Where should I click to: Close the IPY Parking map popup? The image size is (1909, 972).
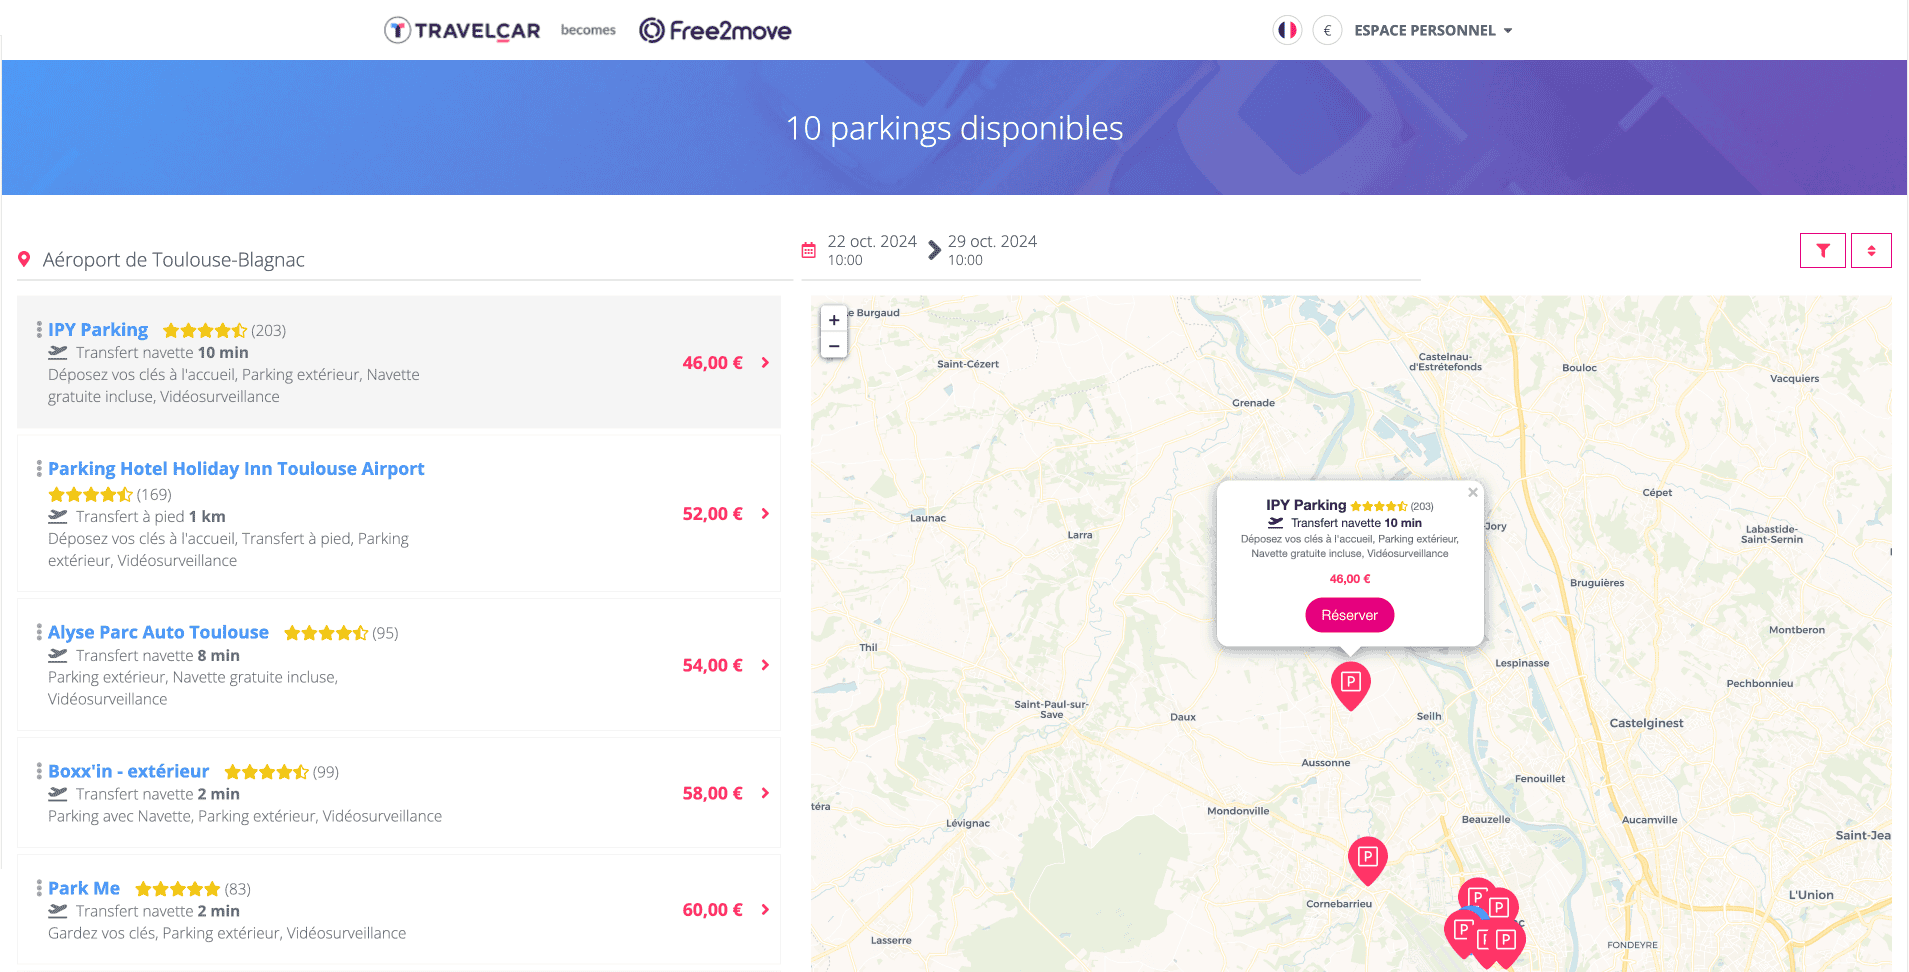(x=1473, y=492)
